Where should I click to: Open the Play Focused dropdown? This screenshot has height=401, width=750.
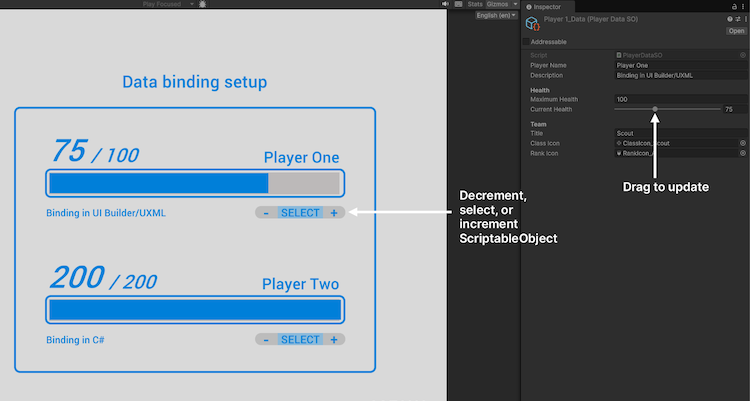click(x=166, y=5)
